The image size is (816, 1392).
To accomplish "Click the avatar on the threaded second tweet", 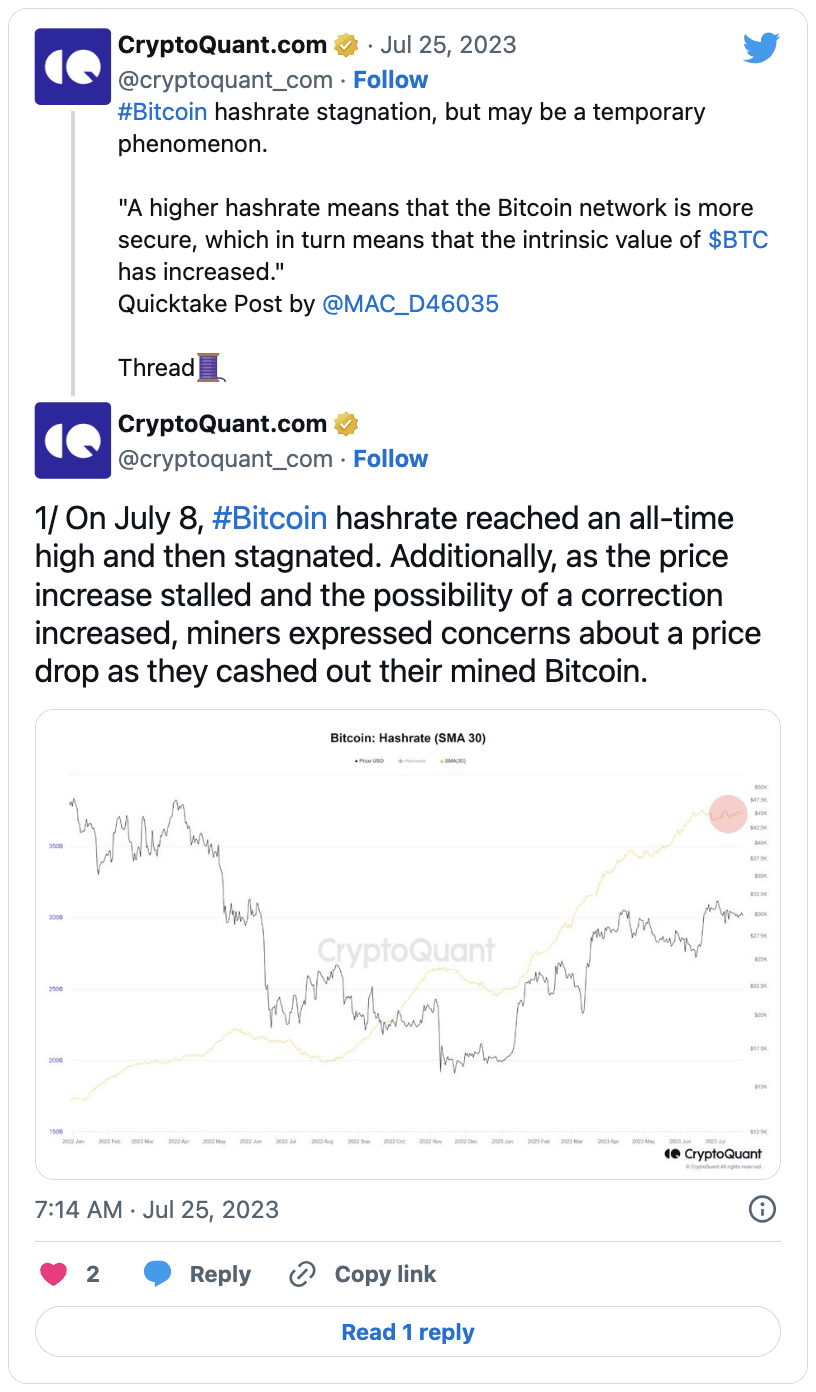I will coord(72,441).
